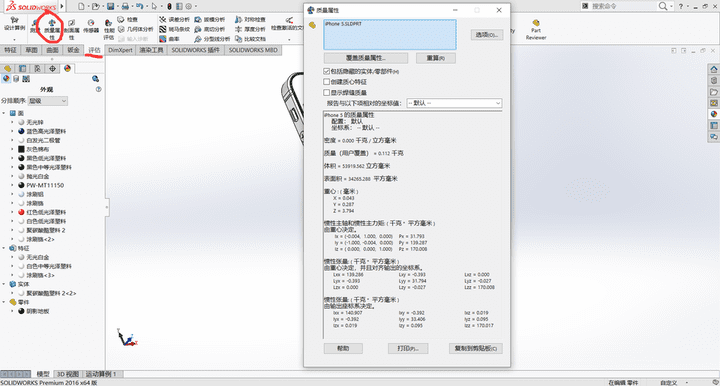The width and height of the screenshot is (720, 386).
Task: Click the 性能评估 icon
Action: pos(109,30)
